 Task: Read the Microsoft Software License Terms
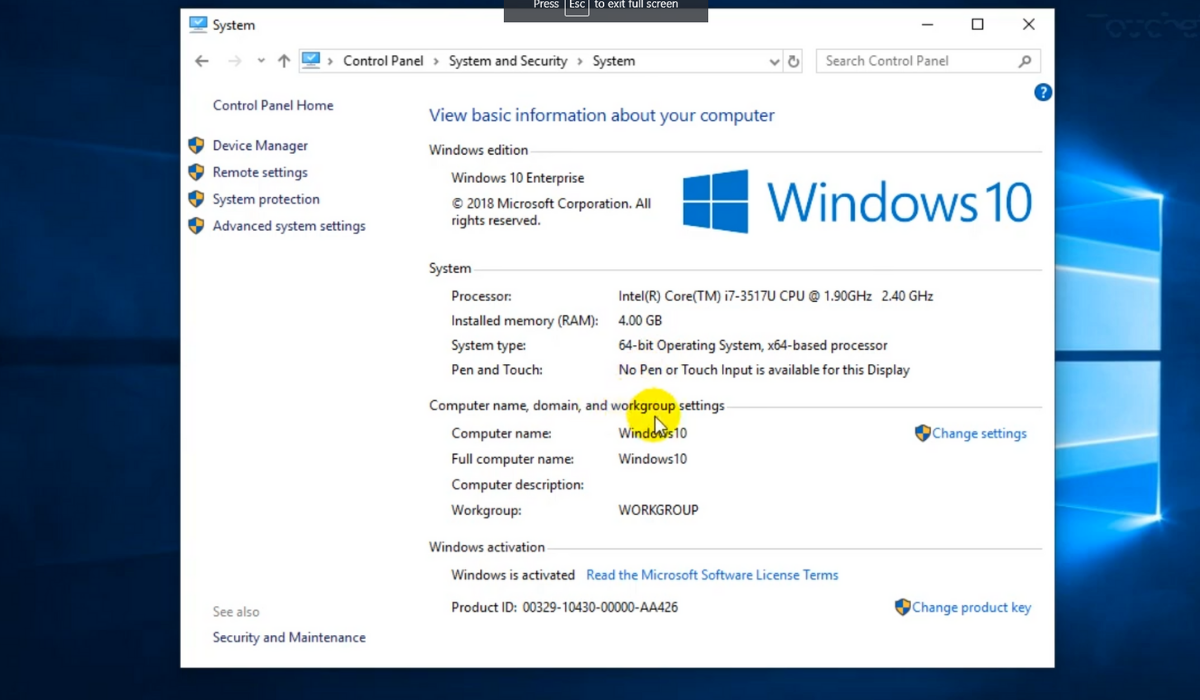pyautogui.click(x=712, y=575)
